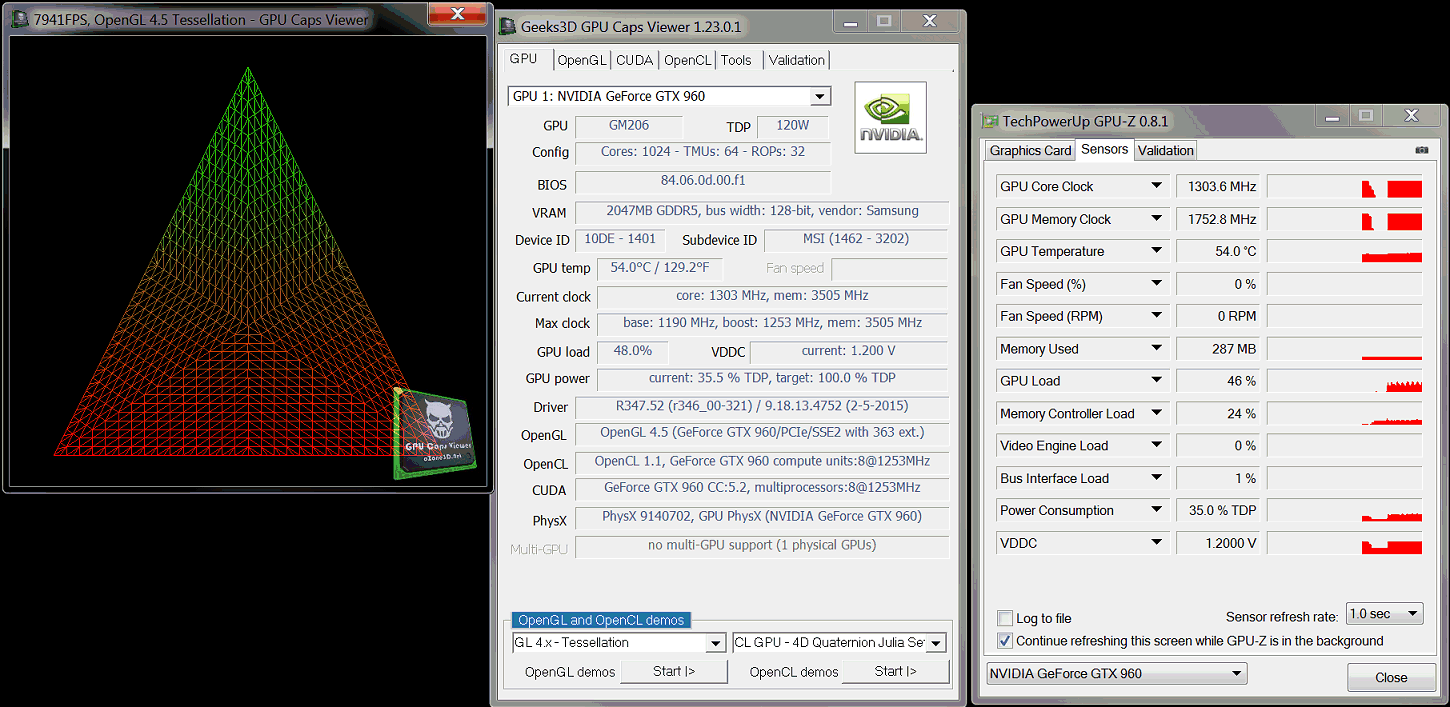Expand the Memory Used sensor dropdown arrow

pyautogui.click(x=1156, y=349)
